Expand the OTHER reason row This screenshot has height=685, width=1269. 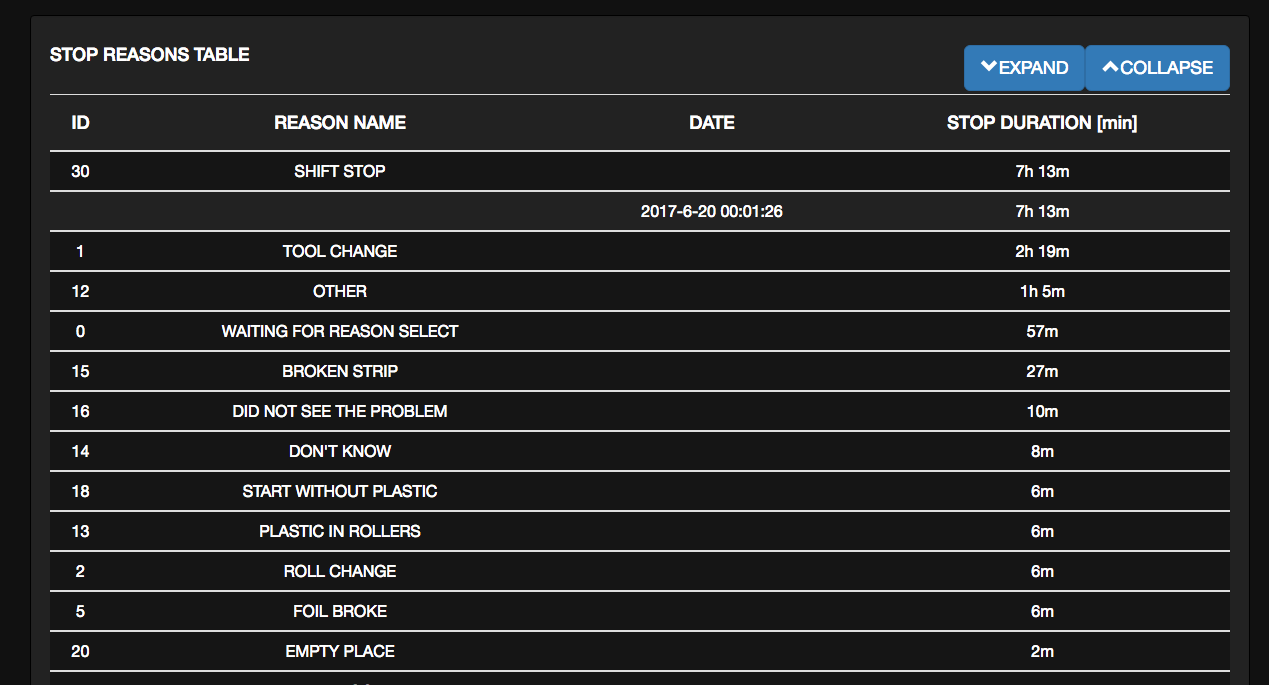tap(640, 291)
